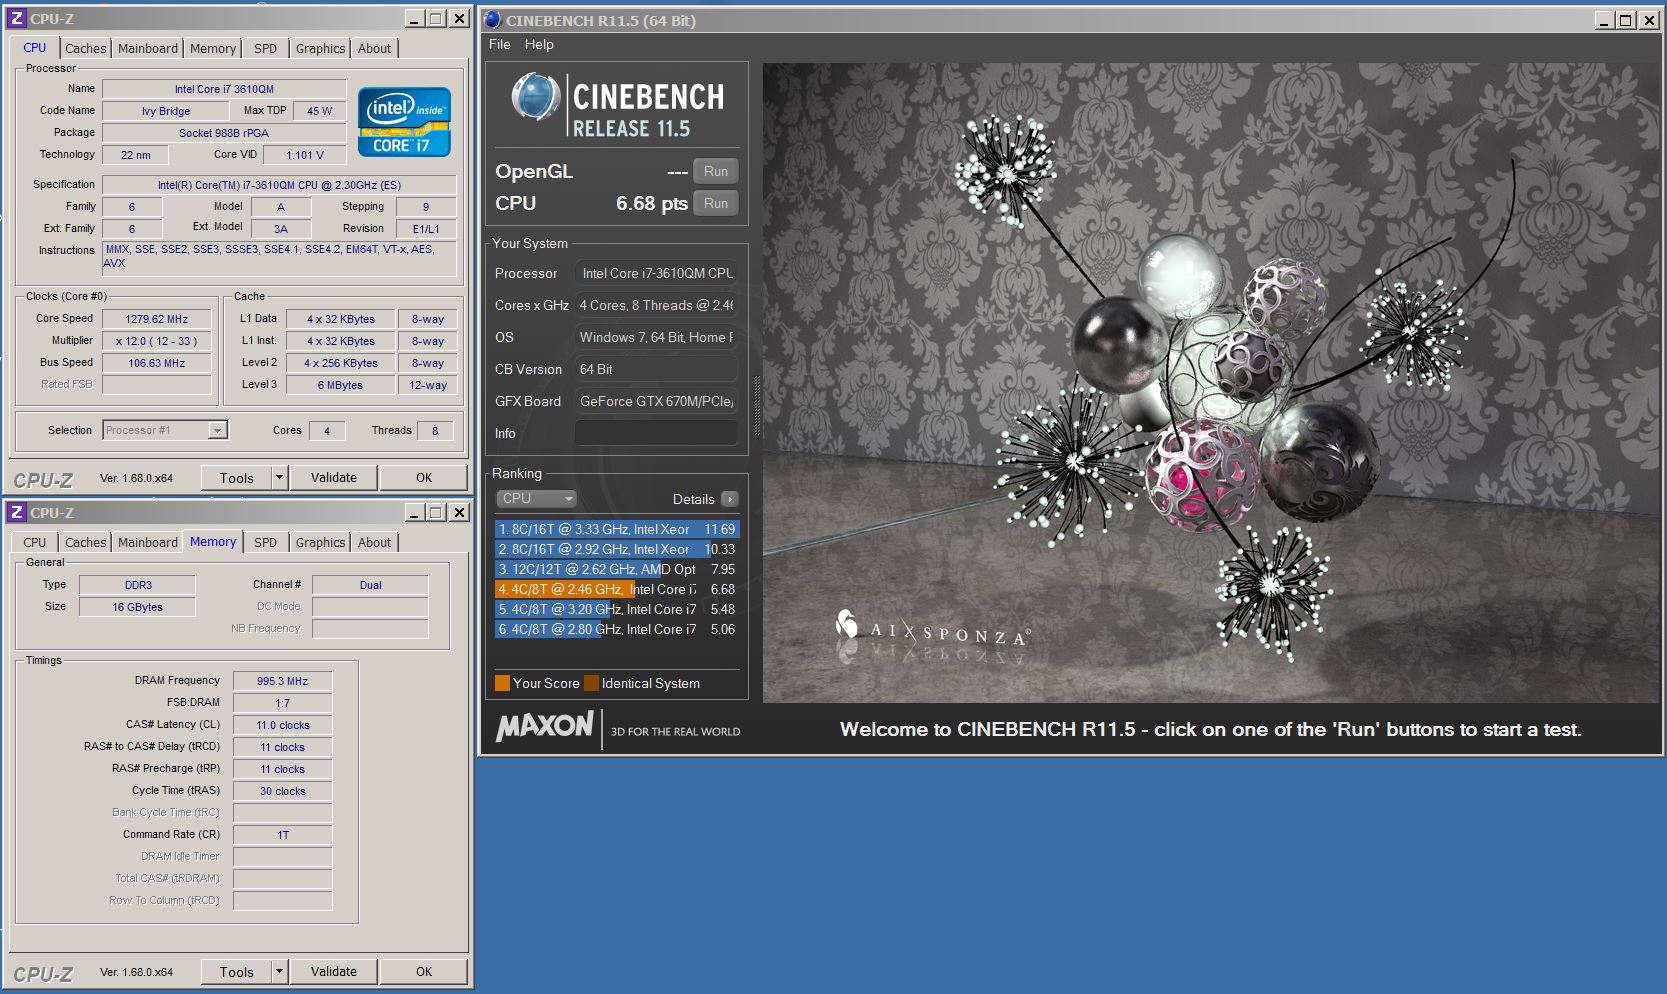
Task: Click CPU-Z app icon in bottom window title bar
Action: [x=16, y=512]
